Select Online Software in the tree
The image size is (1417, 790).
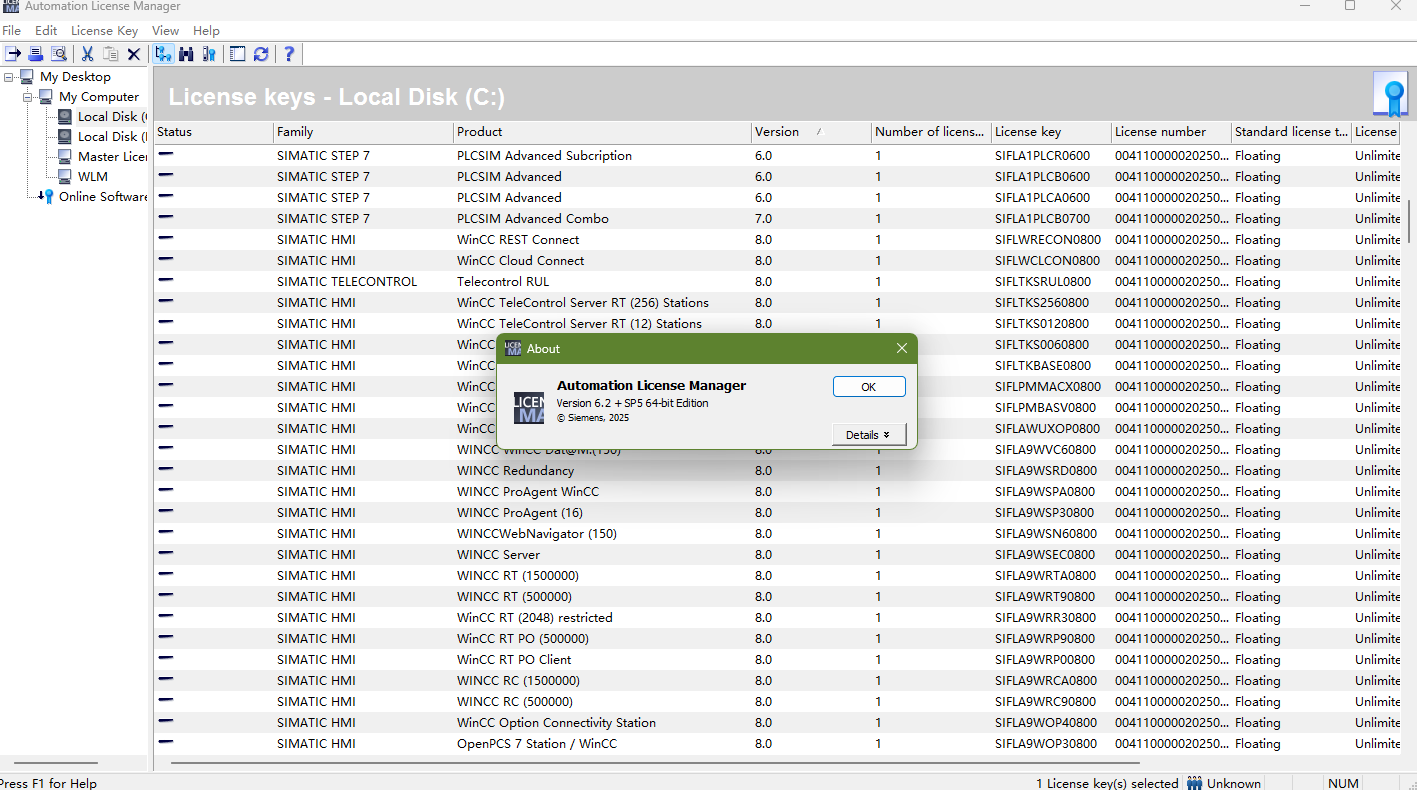point(102,197)
